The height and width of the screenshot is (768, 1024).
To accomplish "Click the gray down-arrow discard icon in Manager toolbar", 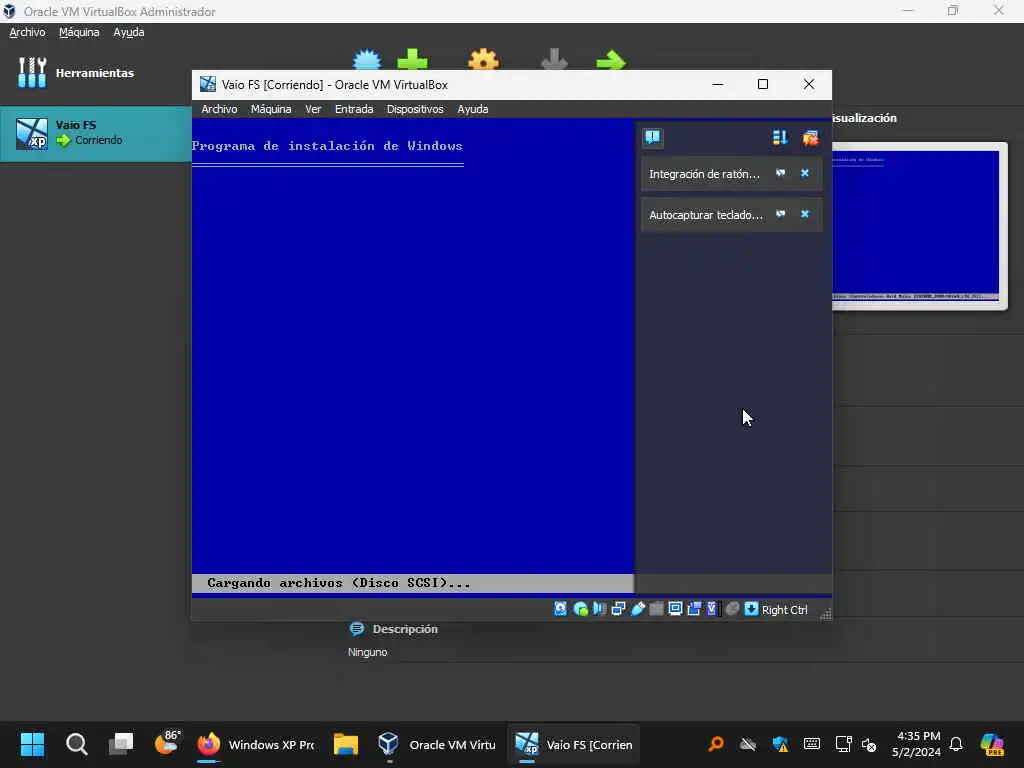I will tap(554, 60).
